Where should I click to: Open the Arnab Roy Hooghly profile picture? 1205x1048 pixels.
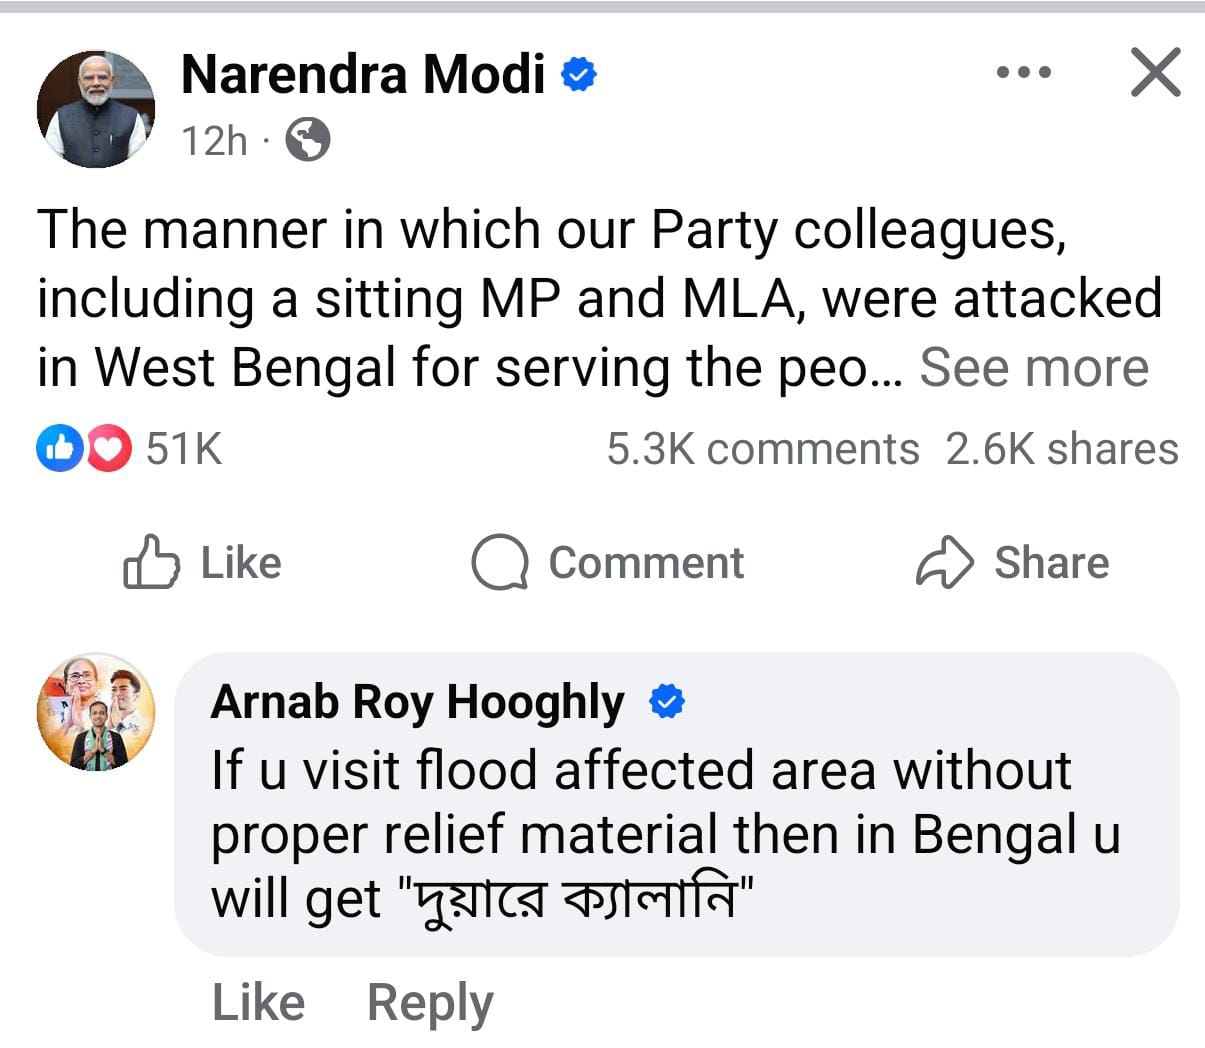click(x=96, y=712)
